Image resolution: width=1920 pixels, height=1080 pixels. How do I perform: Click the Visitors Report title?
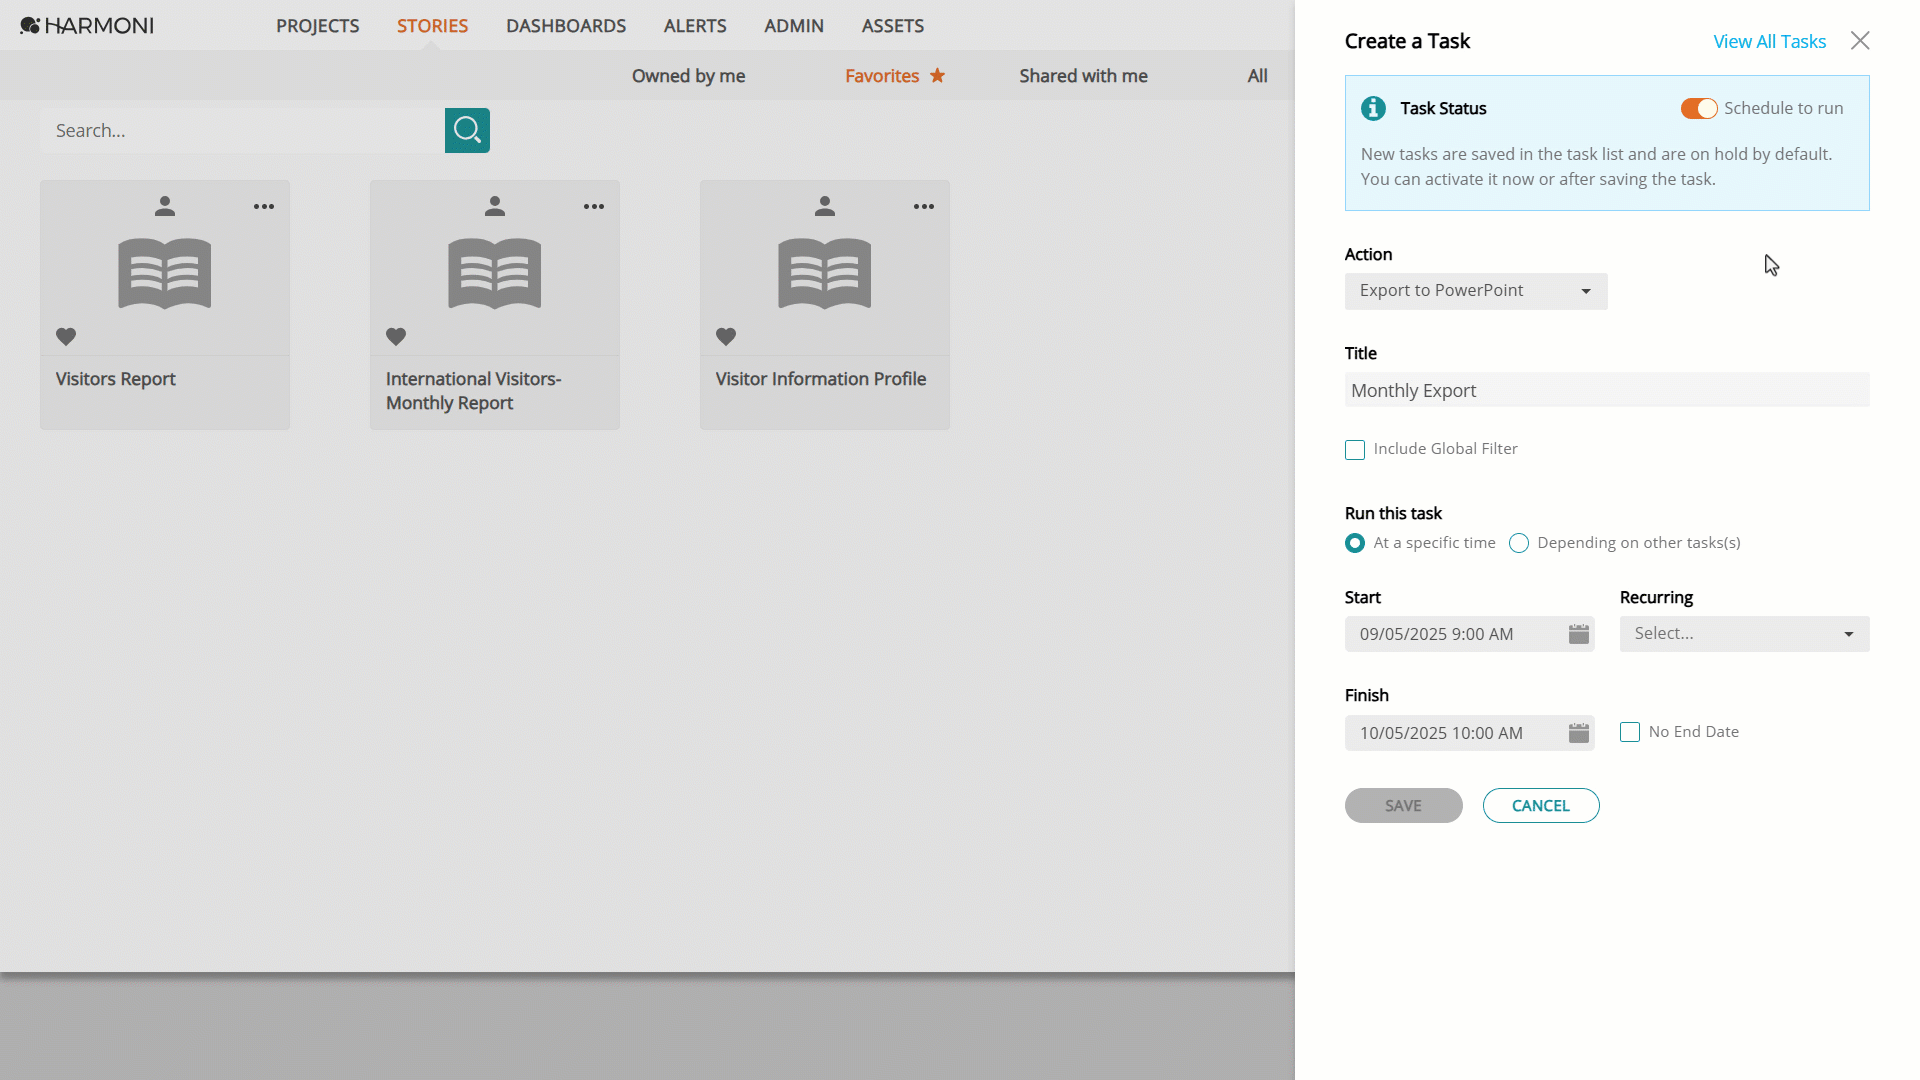click(x=116, y=379)
